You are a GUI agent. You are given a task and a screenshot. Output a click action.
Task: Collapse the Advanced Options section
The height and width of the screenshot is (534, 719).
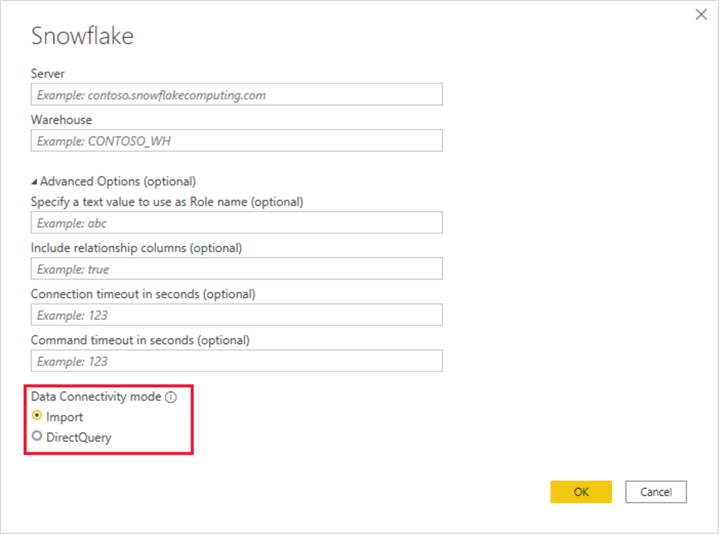(34, 182)
